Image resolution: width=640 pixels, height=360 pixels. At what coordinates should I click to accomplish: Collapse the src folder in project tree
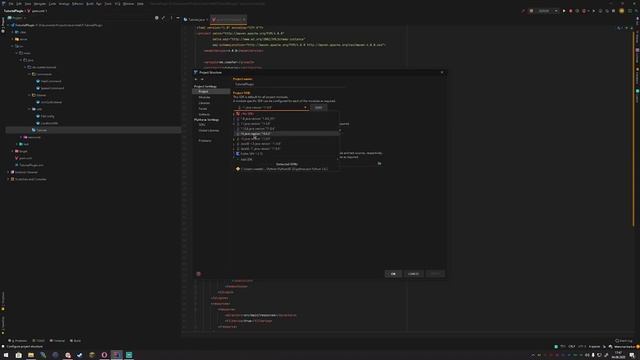pyautogui.click(x=13, y=46)
